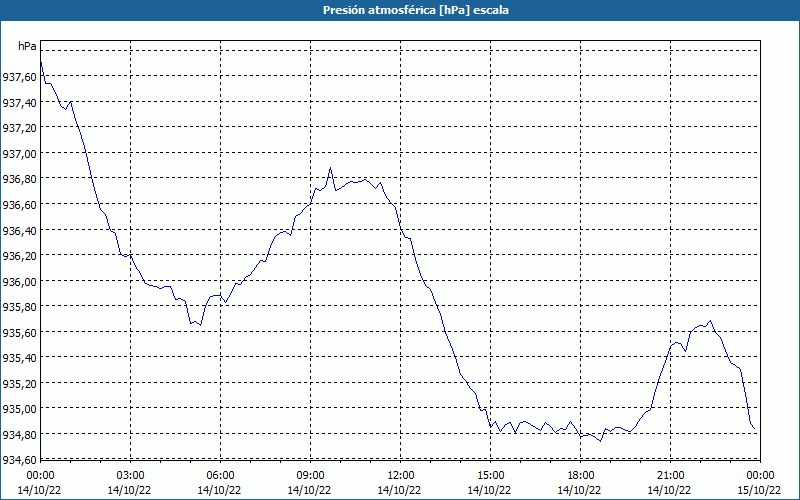Image resolution: width=800 pixels, height=500 pixels.
Task: Click the hPa unit label on axis
Action: pyautogui.click(x=27, y=46)
